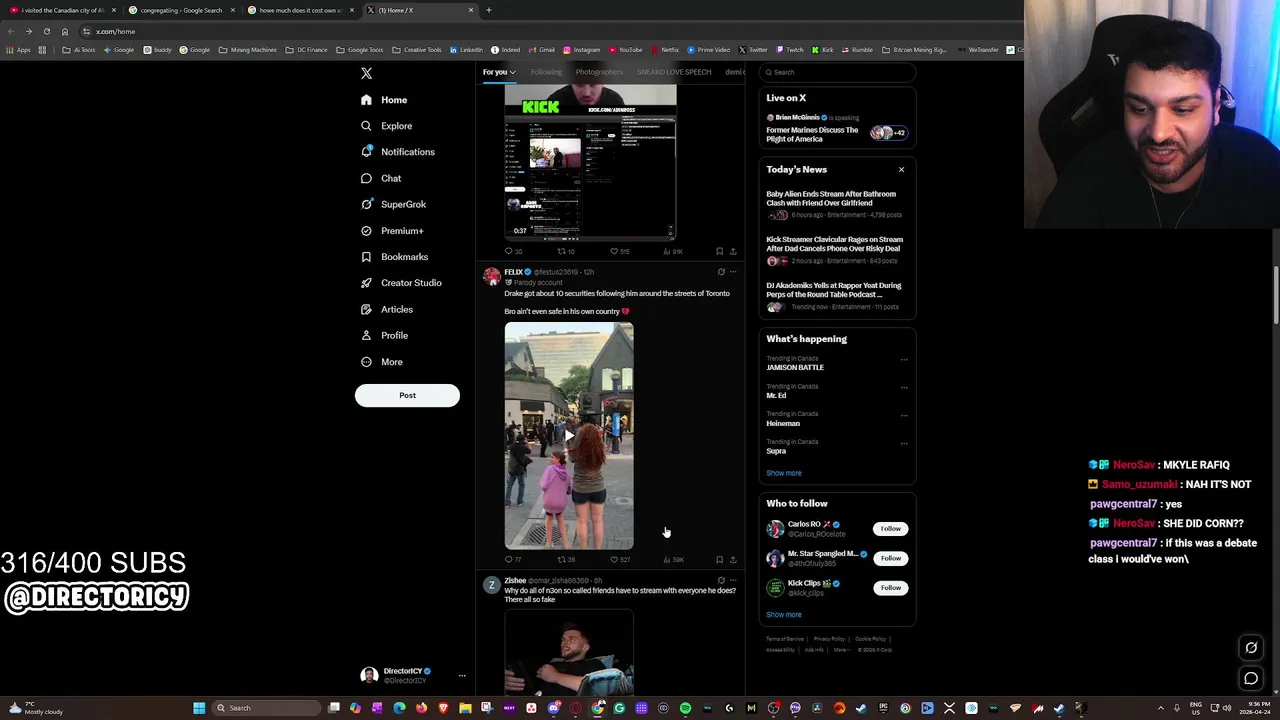Follow Carlos RO
Image resolution: width=1280 pixels, height=720 pixels.
[890, 528]
